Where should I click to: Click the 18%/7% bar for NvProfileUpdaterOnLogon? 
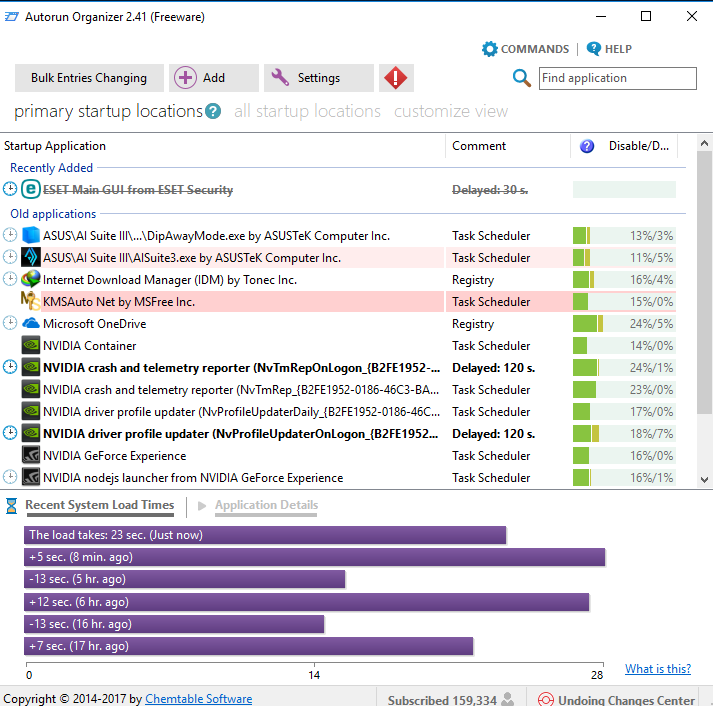tap(624, 434)
